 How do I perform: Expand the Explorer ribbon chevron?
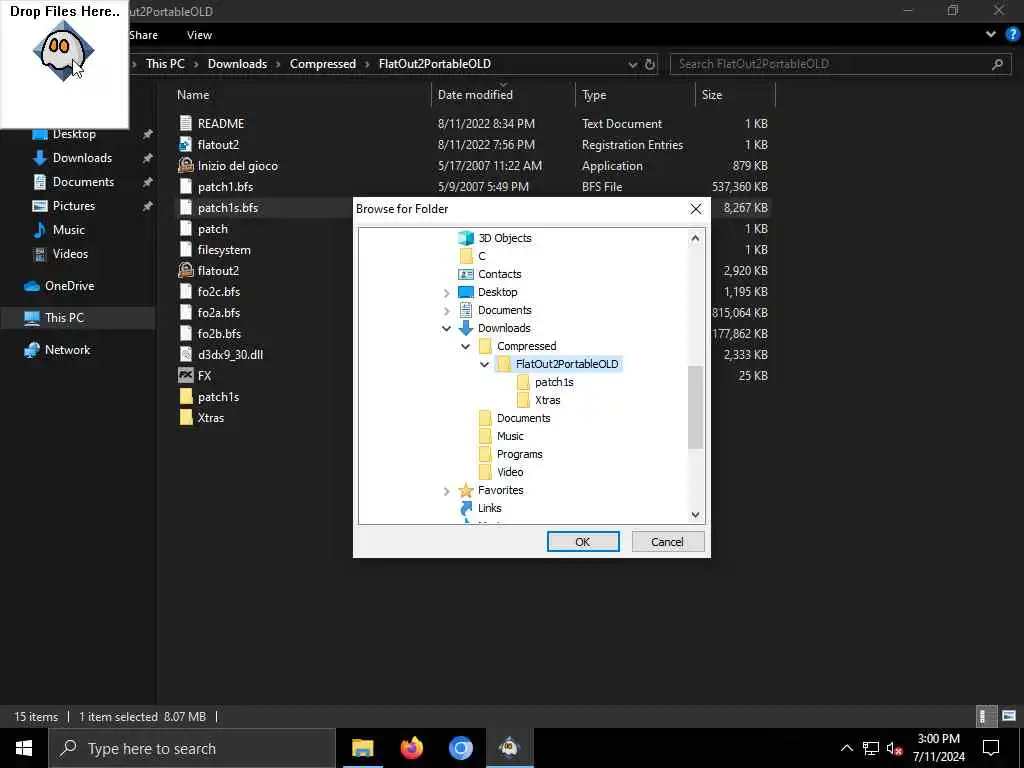pos(991,35)
